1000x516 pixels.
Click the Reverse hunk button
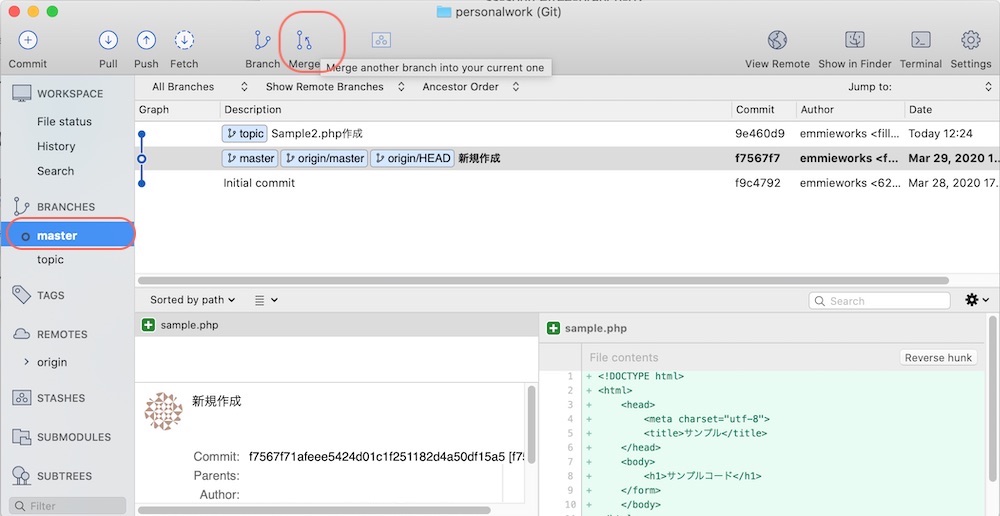938,357
